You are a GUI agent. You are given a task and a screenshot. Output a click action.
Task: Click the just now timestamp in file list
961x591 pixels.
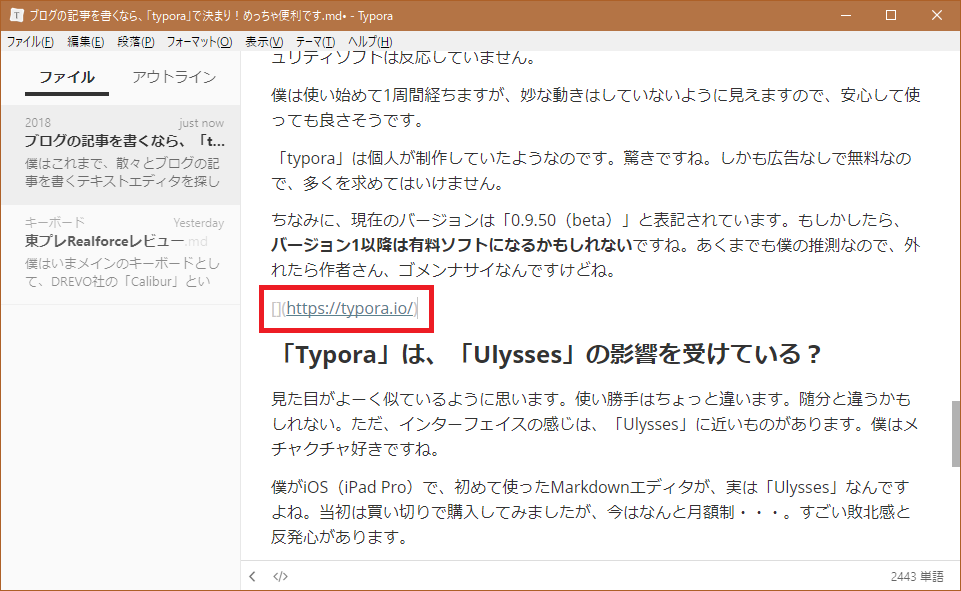[201, 123]
